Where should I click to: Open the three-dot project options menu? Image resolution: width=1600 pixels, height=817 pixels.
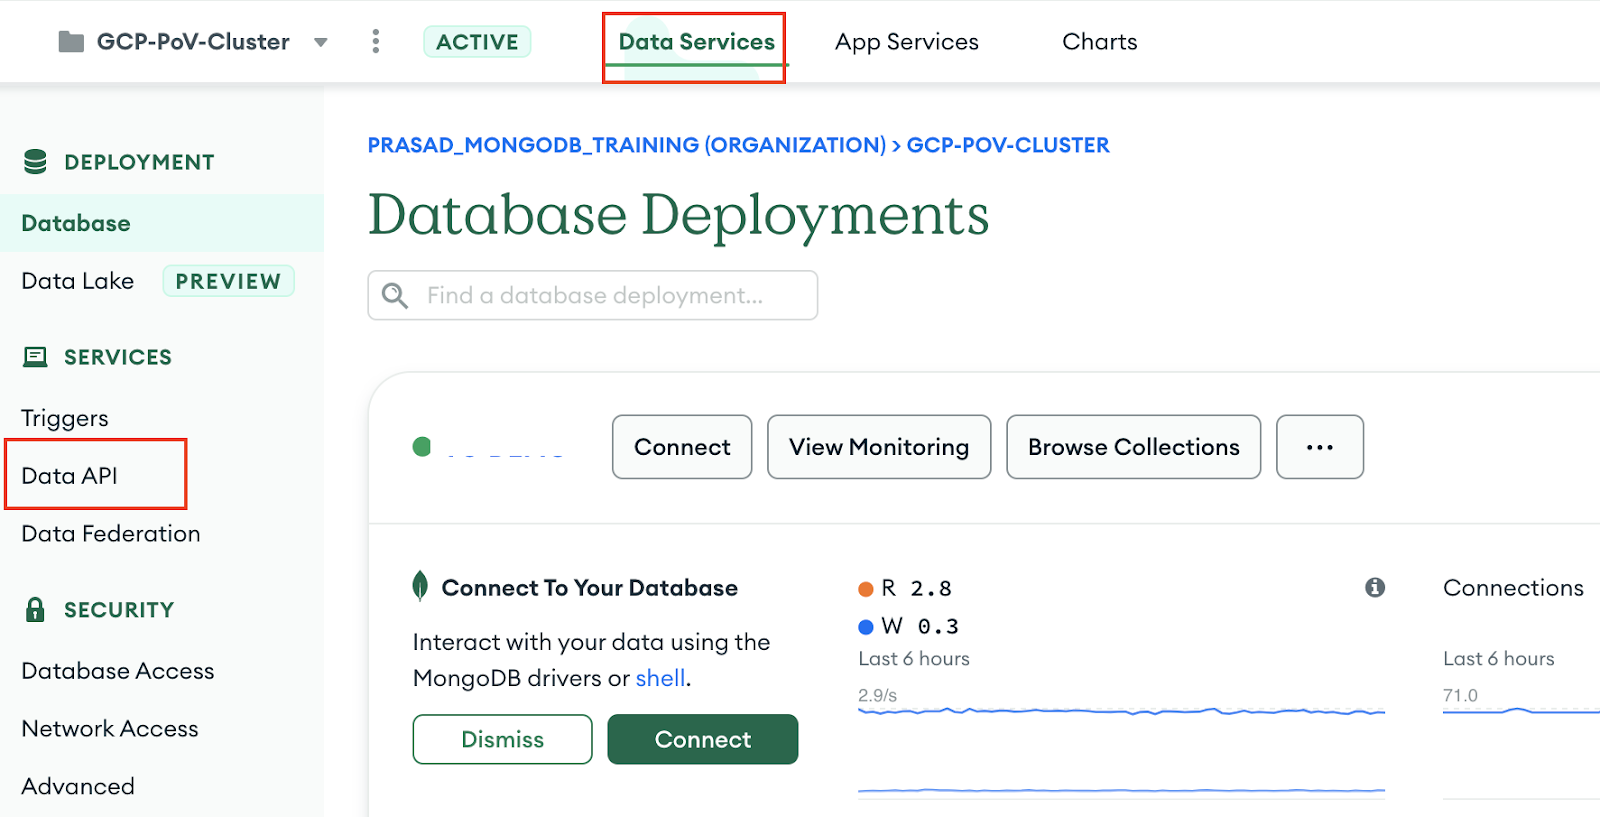click(x=376, y=41)
